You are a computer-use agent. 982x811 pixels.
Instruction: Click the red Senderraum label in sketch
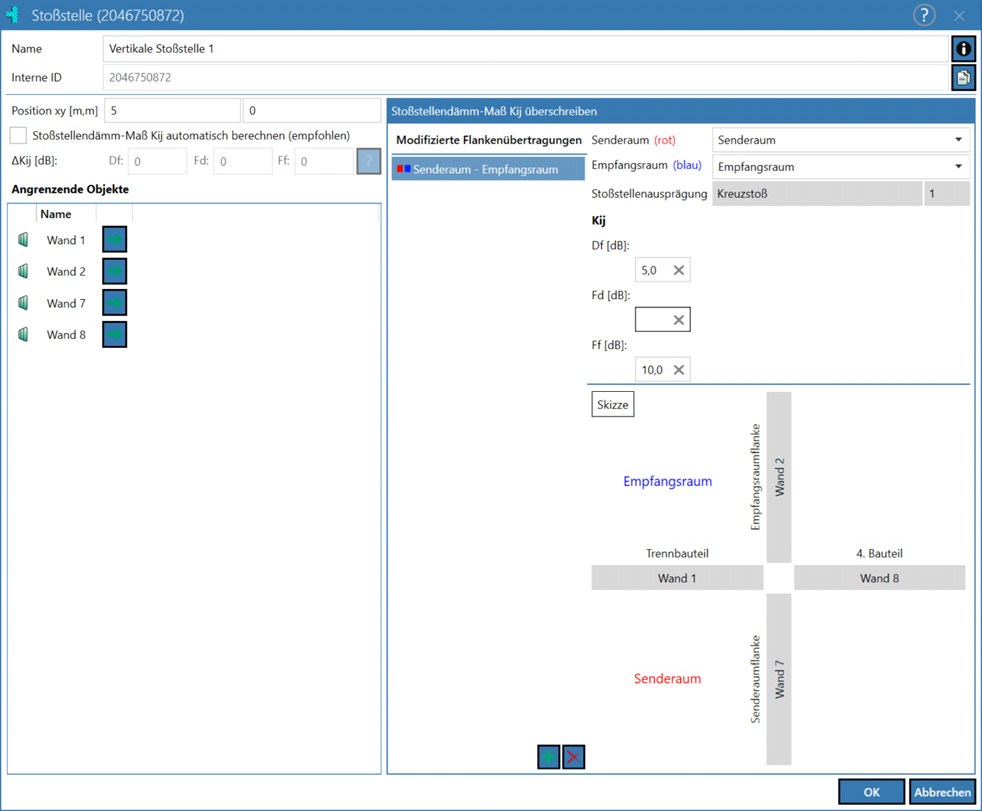(x=668, y=678)
